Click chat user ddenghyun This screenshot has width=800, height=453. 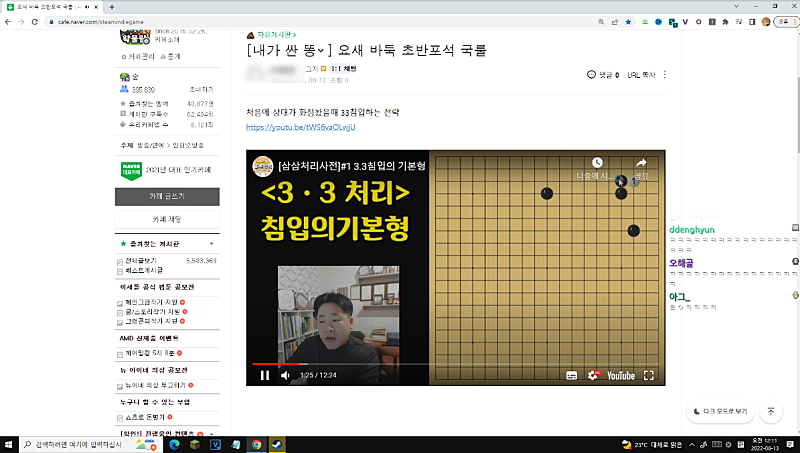coord(692,230)
